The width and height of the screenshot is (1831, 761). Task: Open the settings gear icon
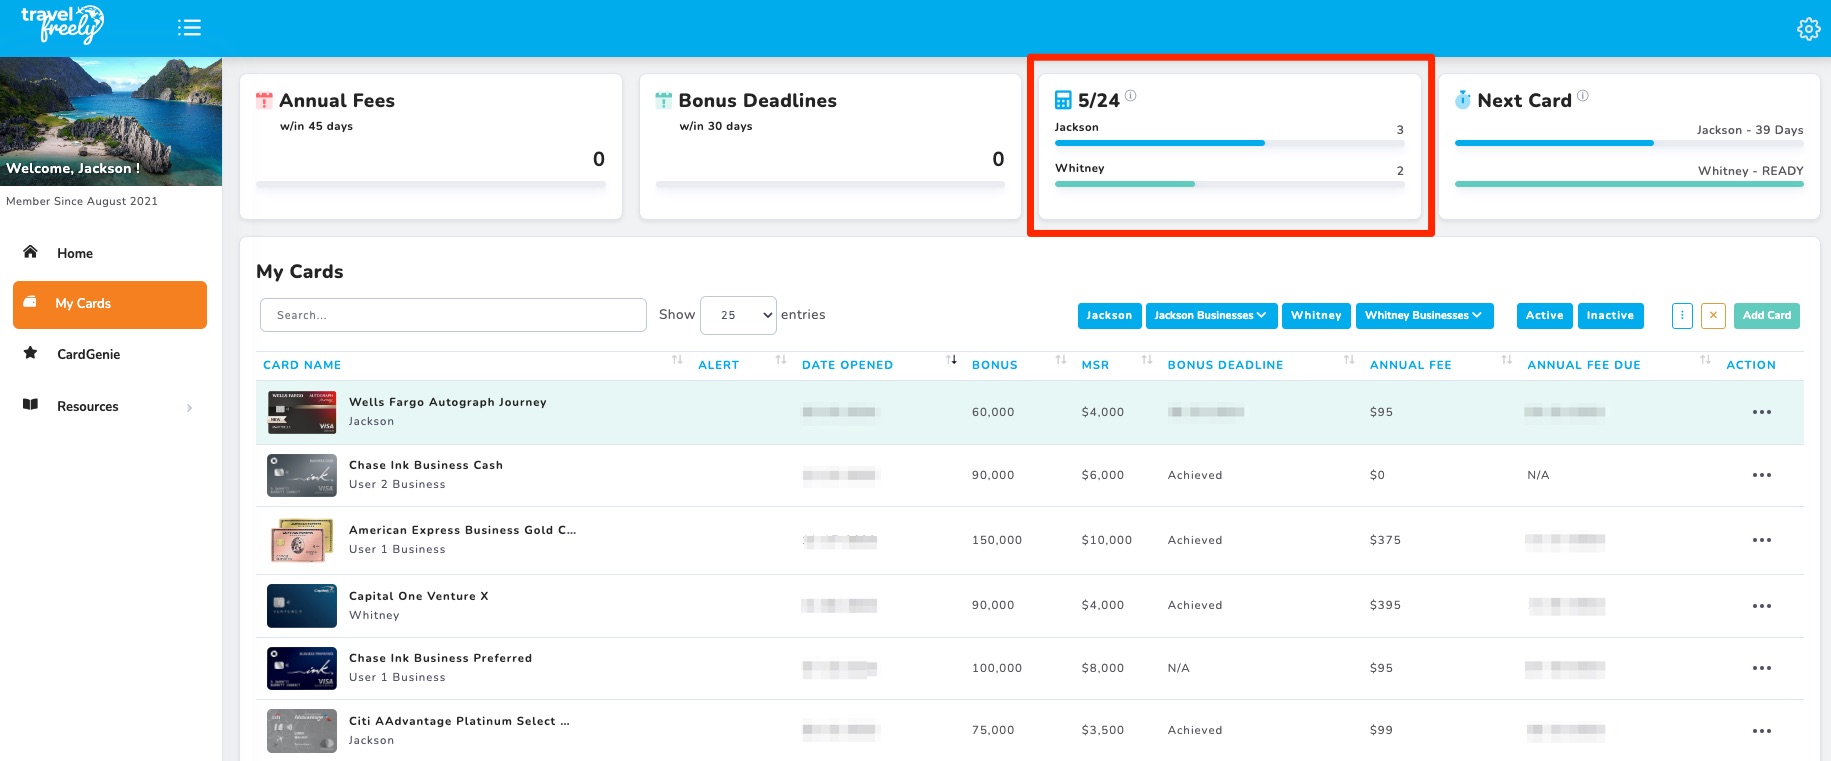1808,29
